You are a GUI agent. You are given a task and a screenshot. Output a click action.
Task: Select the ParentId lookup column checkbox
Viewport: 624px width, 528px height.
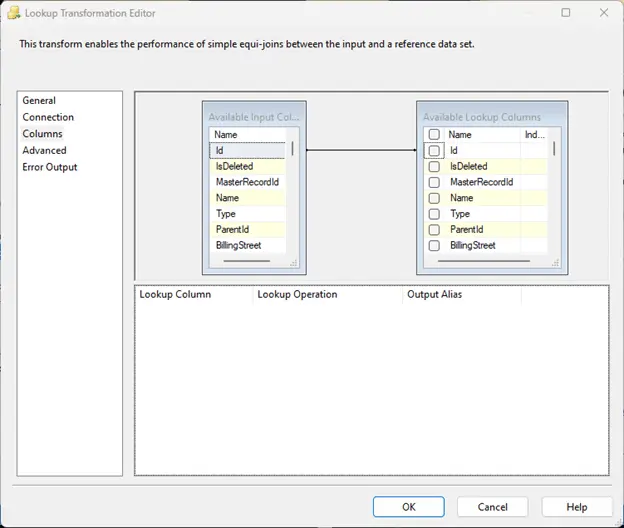[434, 230]
